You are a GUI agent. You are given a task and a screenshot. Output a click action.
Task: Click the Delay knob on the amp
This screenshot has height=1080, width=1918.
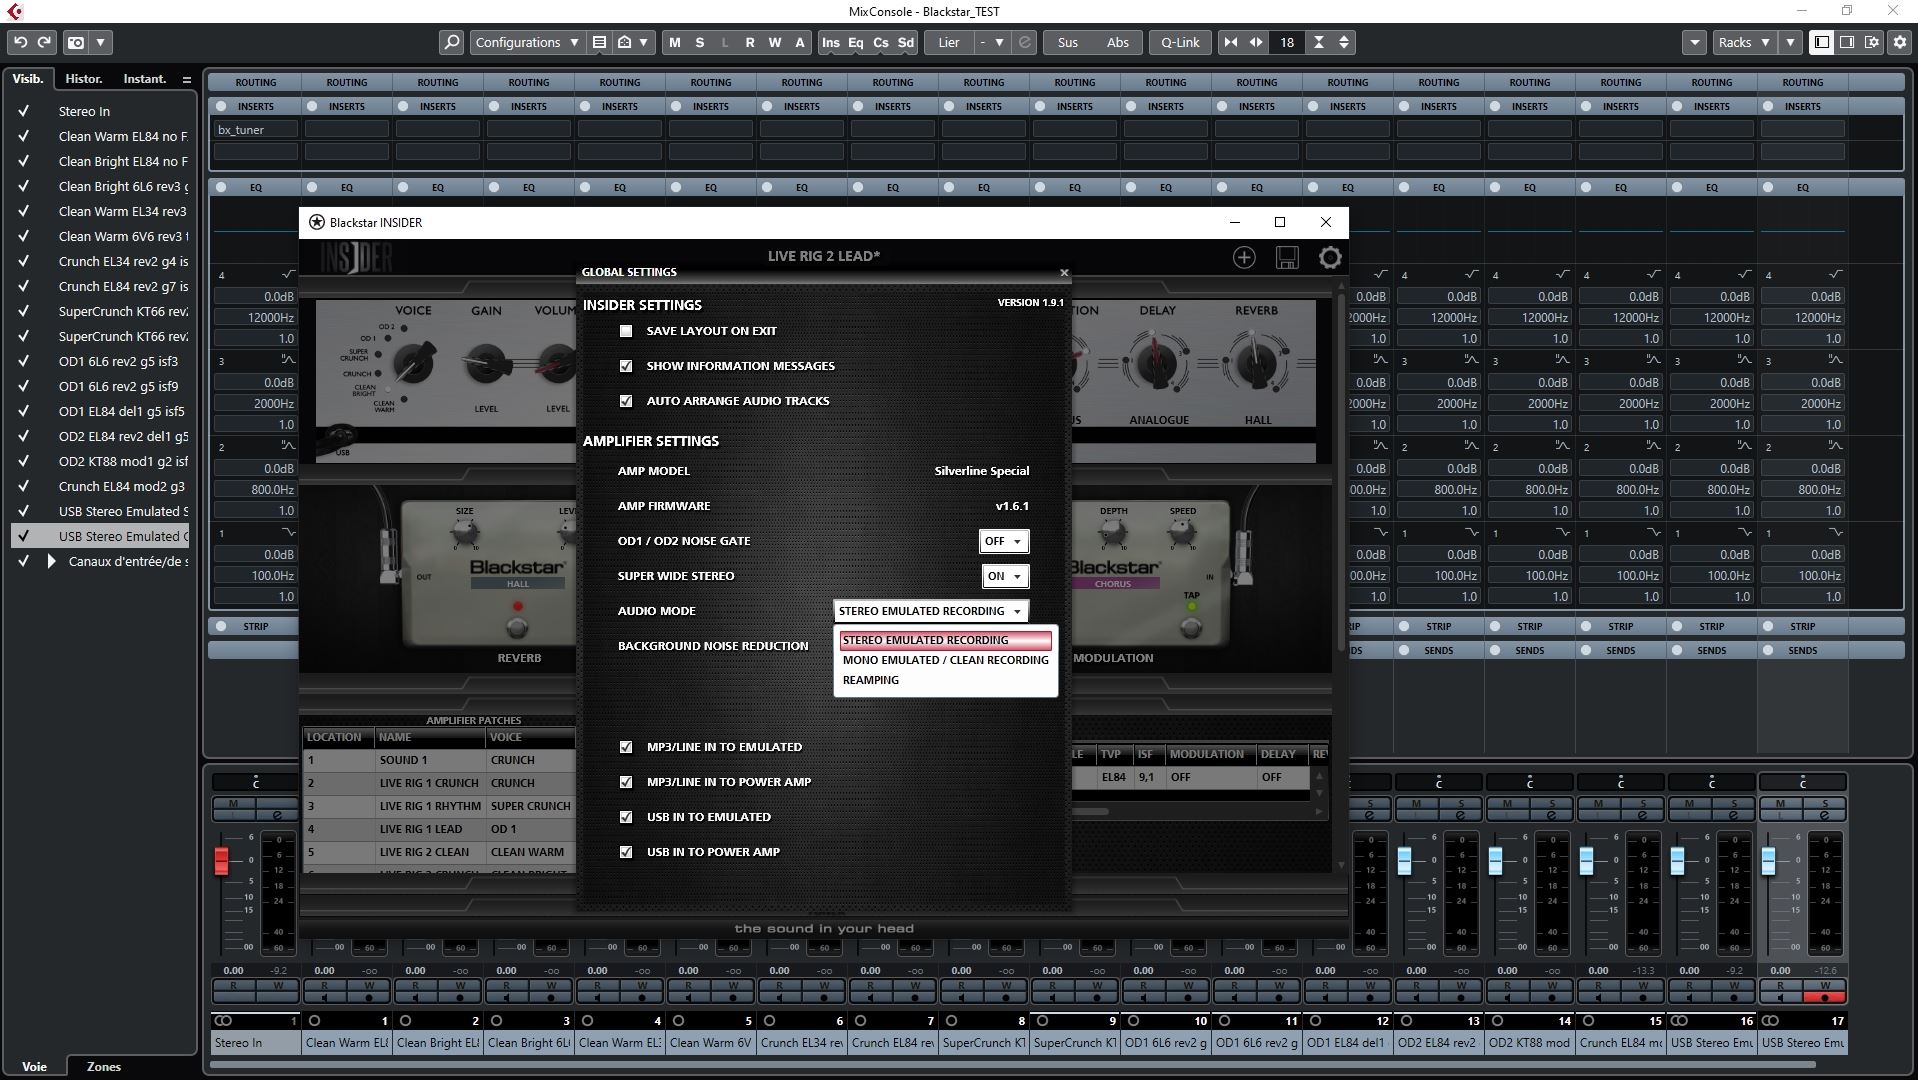pyautogui.click(x=1157, y=362)
